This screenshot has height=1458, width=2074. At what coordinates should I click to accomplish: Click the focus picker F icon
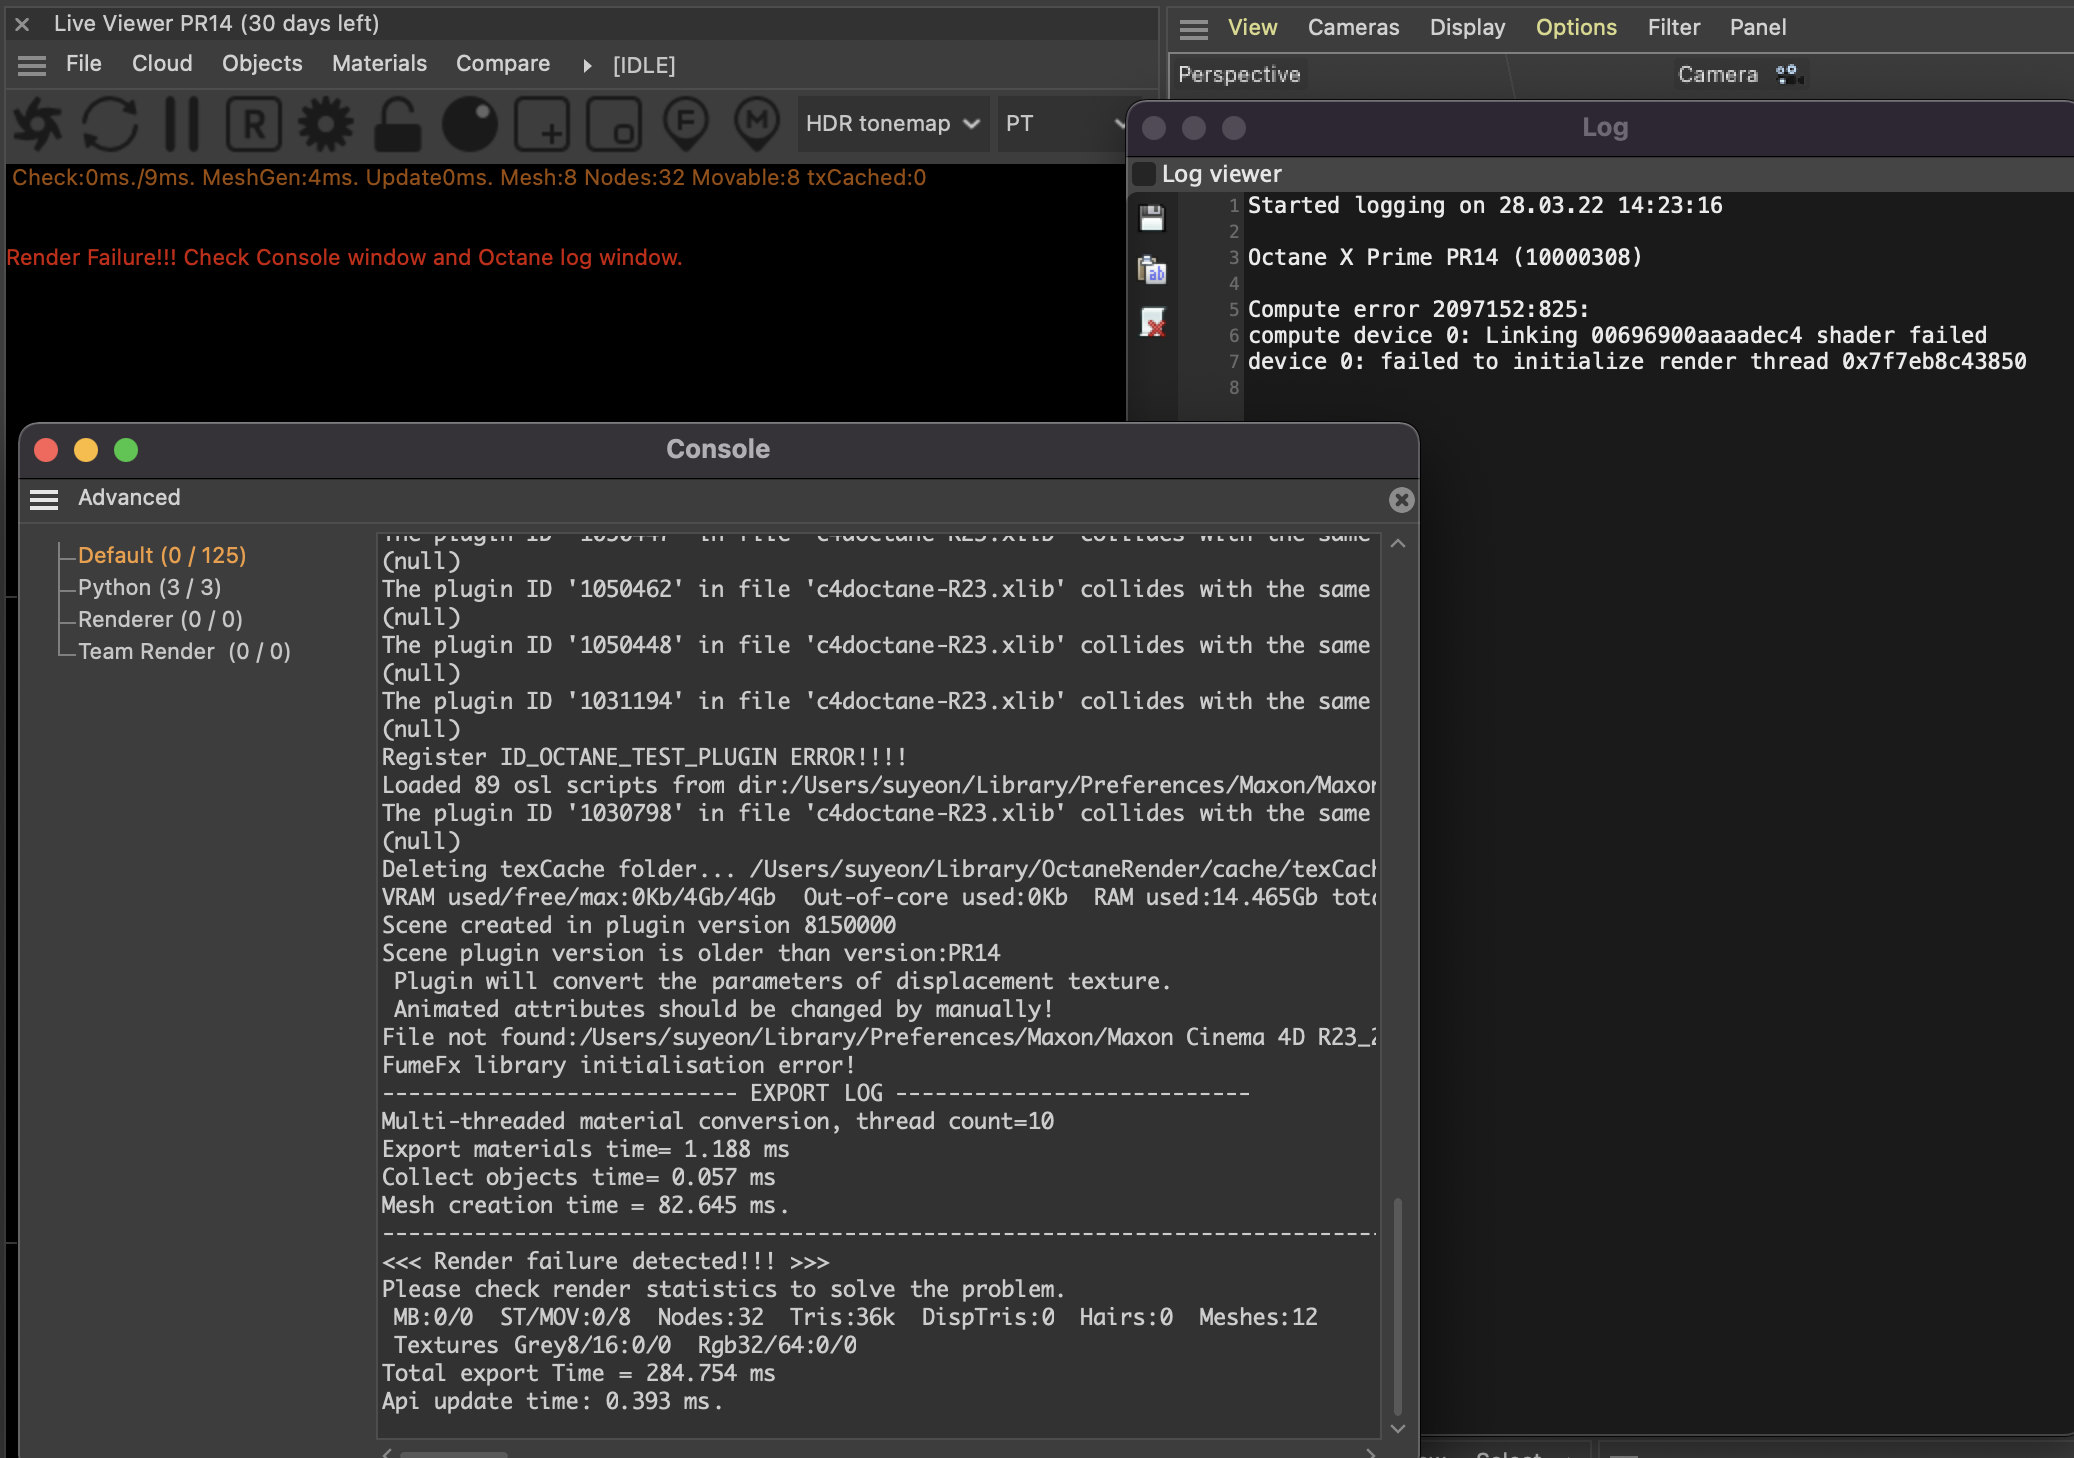click(x=686, y=124)
